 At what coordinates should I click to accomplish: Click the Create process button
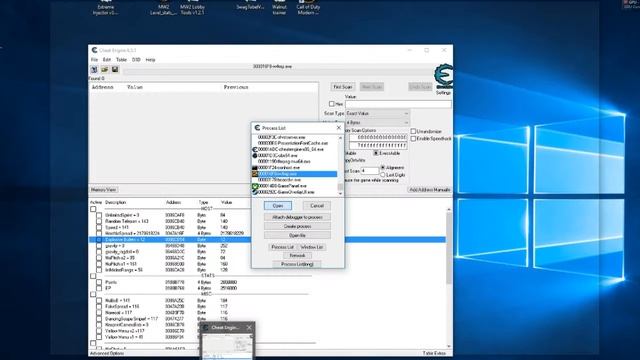[x=297, y=226]
